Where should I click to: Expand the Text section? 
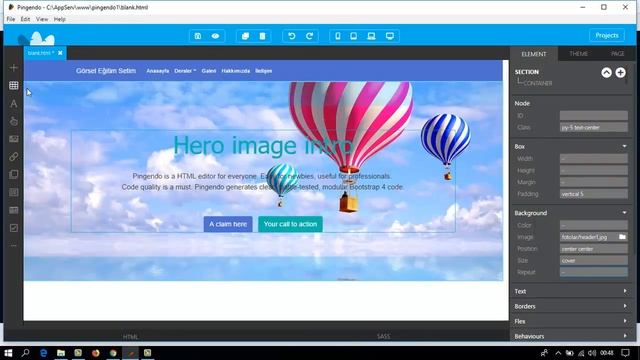coord(571,291)
